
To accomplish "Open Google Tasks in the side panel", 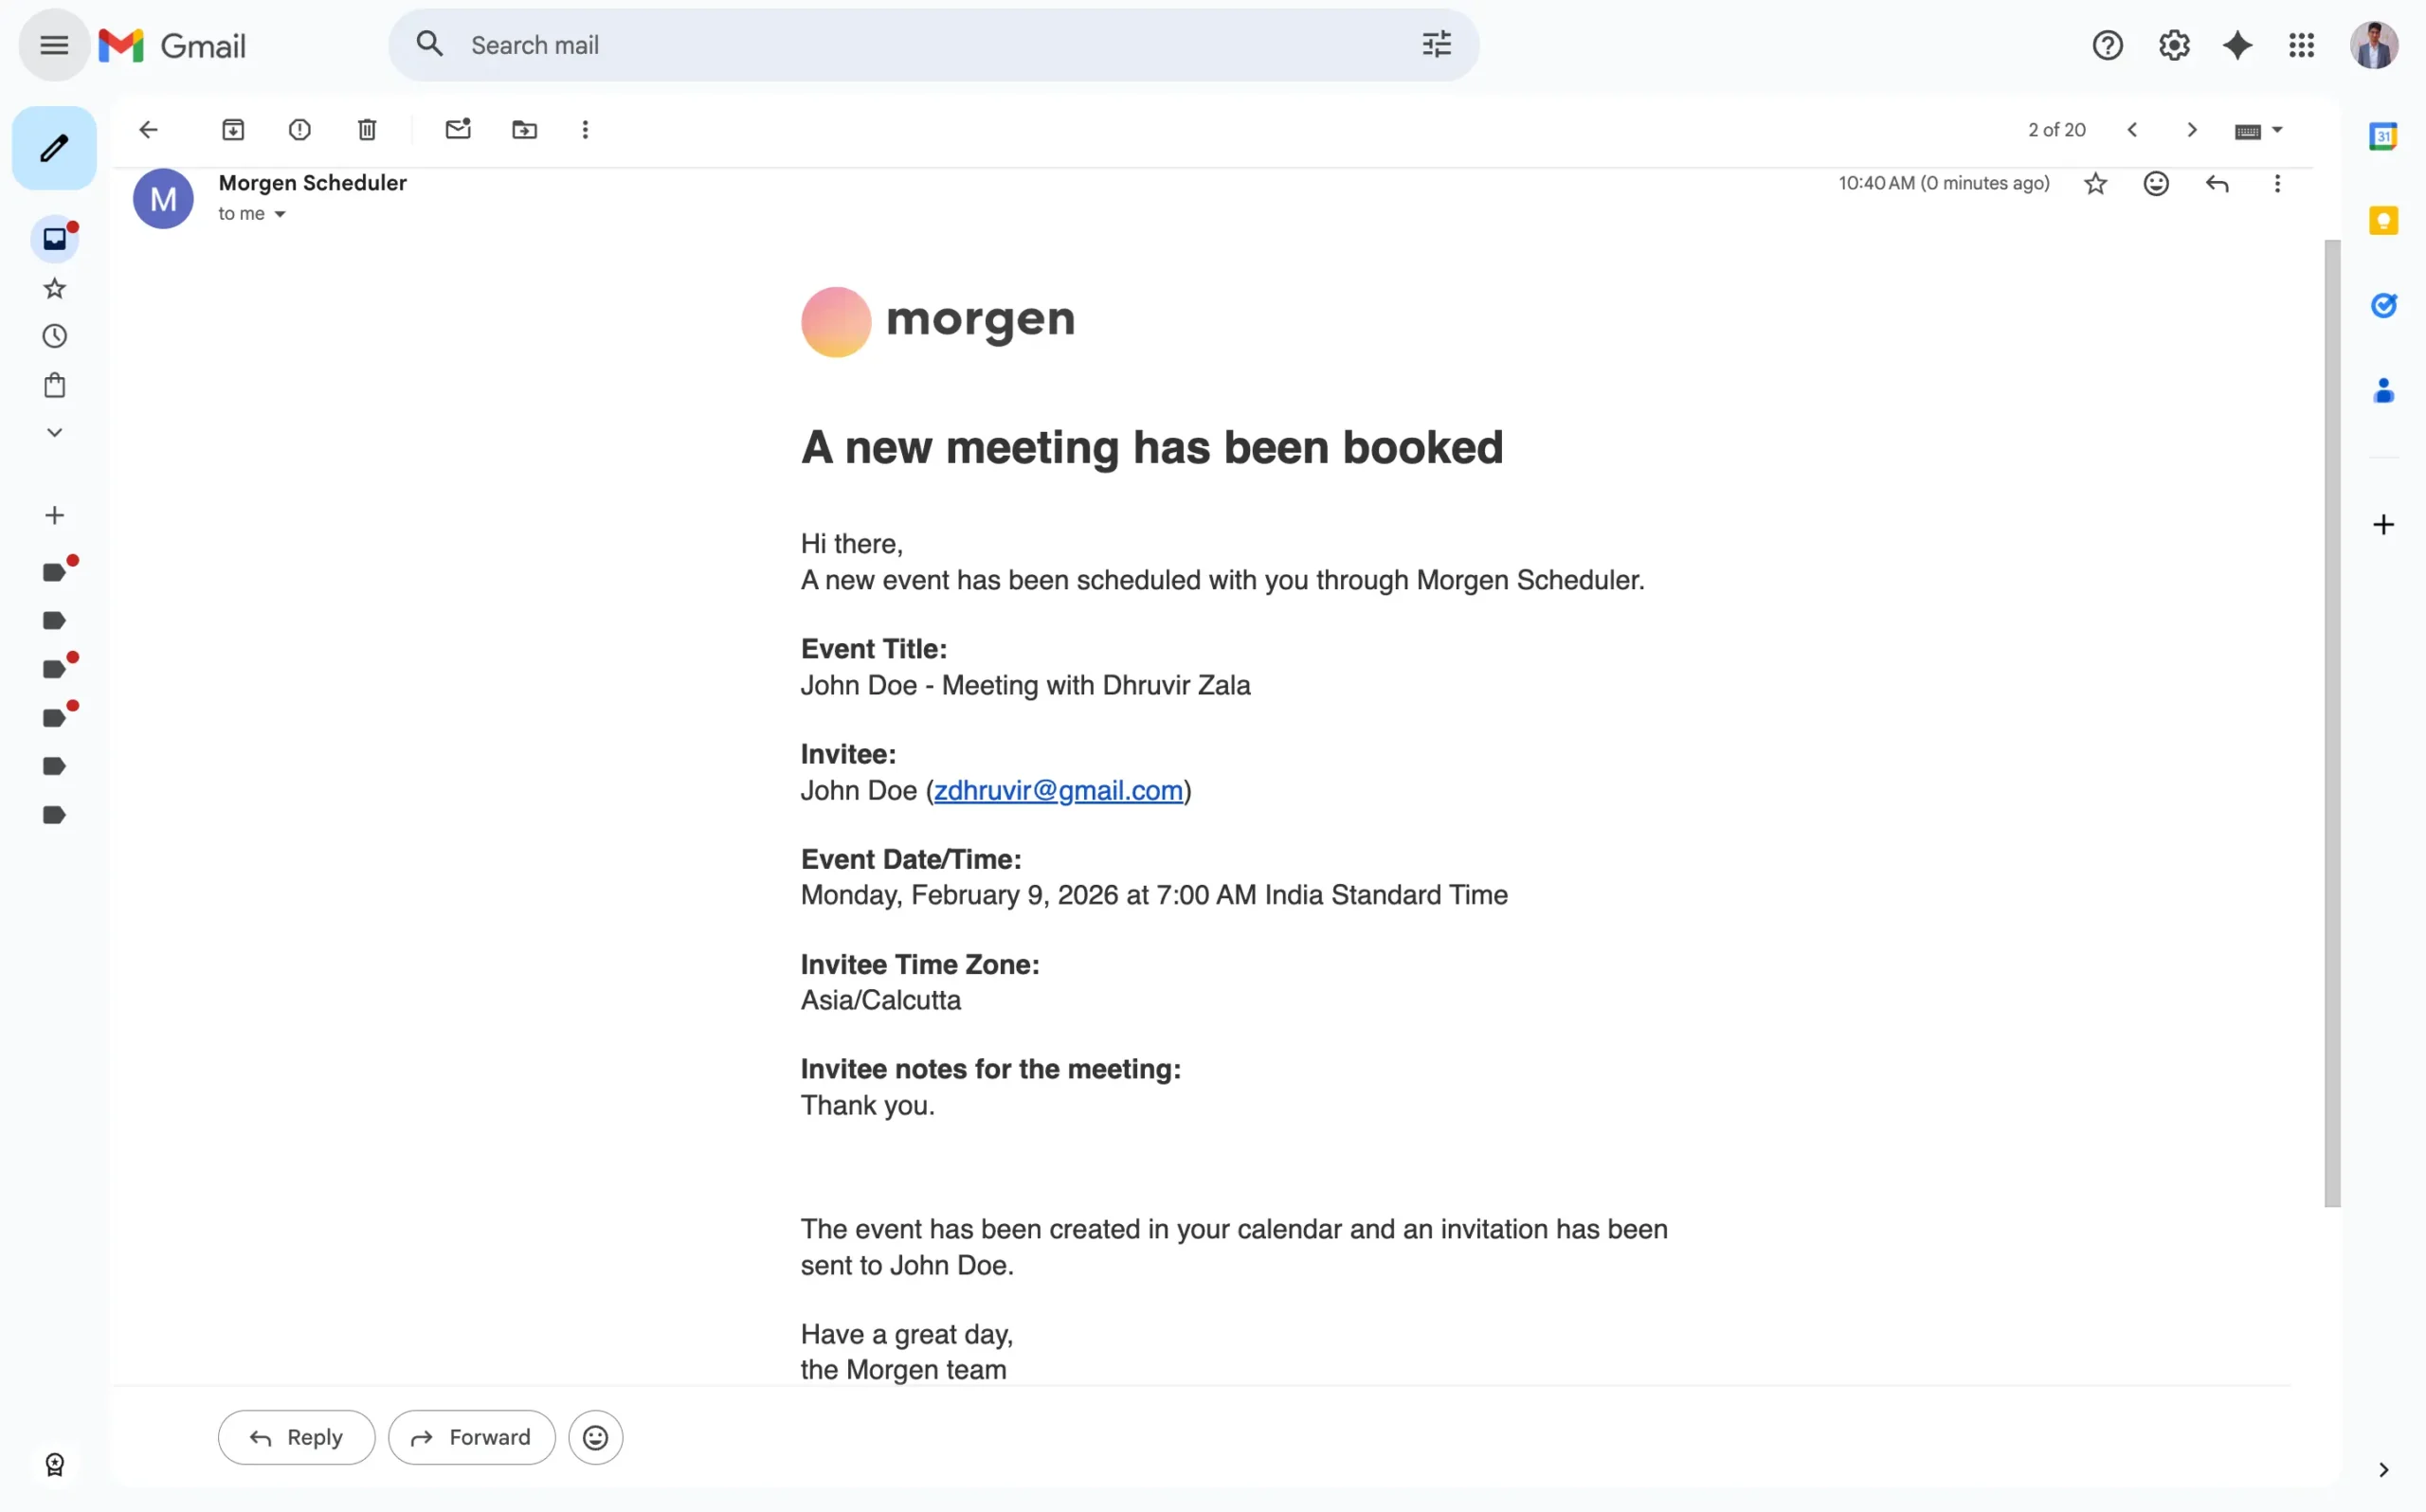I will (x=2385, y=305).
